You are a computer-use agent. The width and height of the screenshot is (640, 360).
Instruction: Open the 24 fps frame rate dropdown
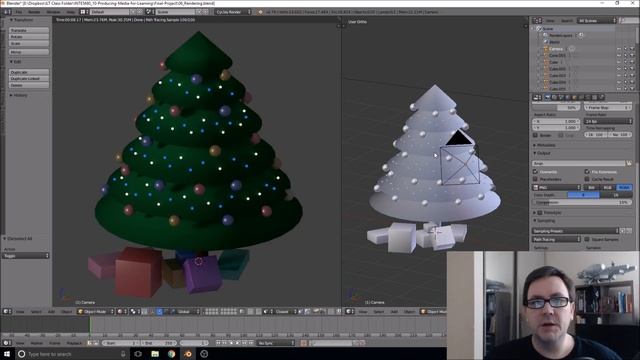(608, 121)
